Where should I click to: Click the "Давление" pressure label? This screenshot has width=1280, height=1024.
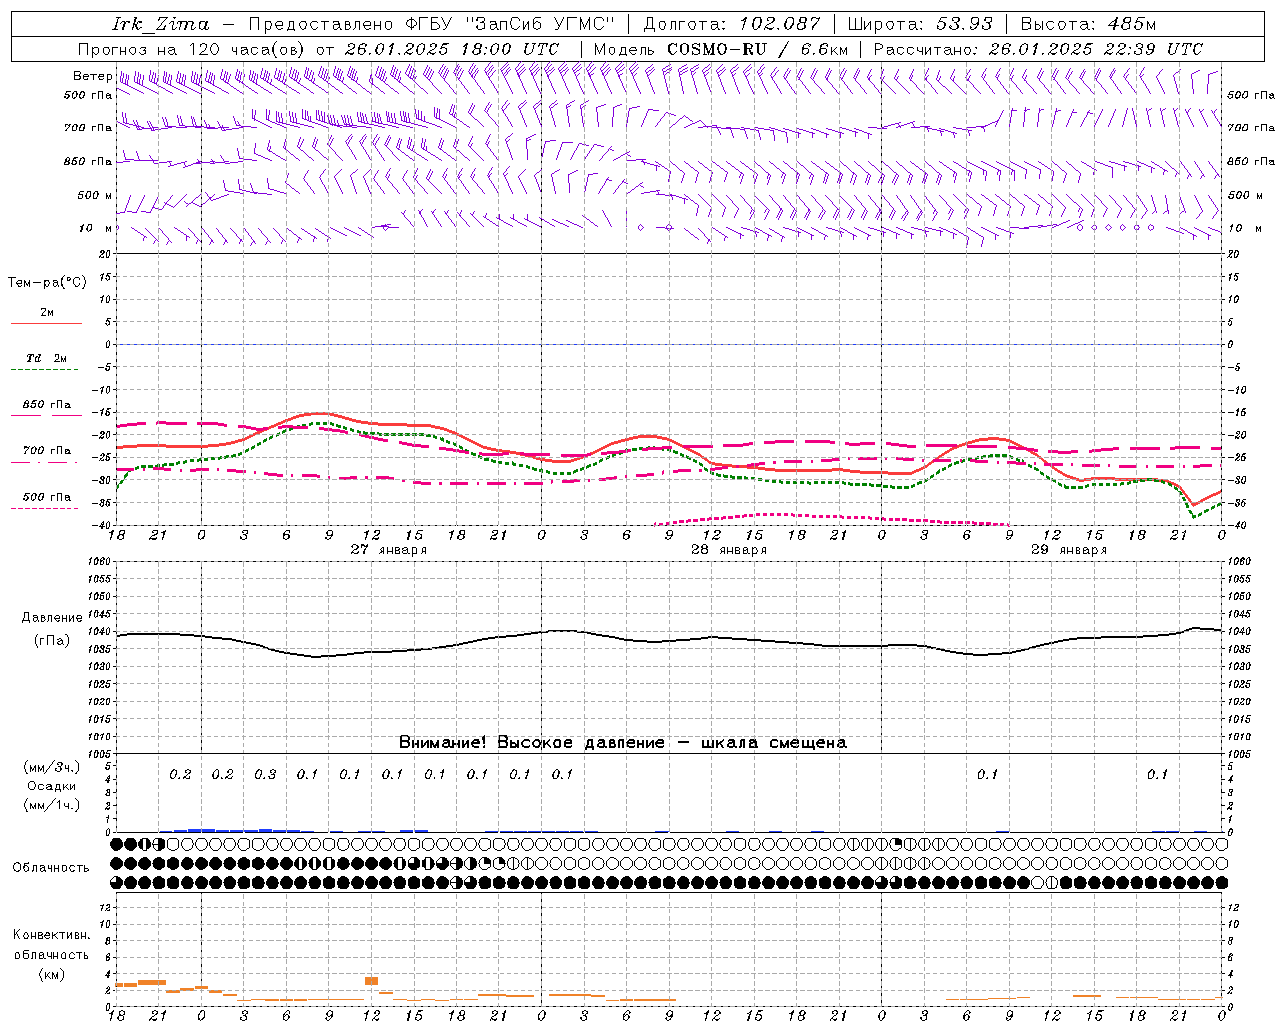(52, 617)
